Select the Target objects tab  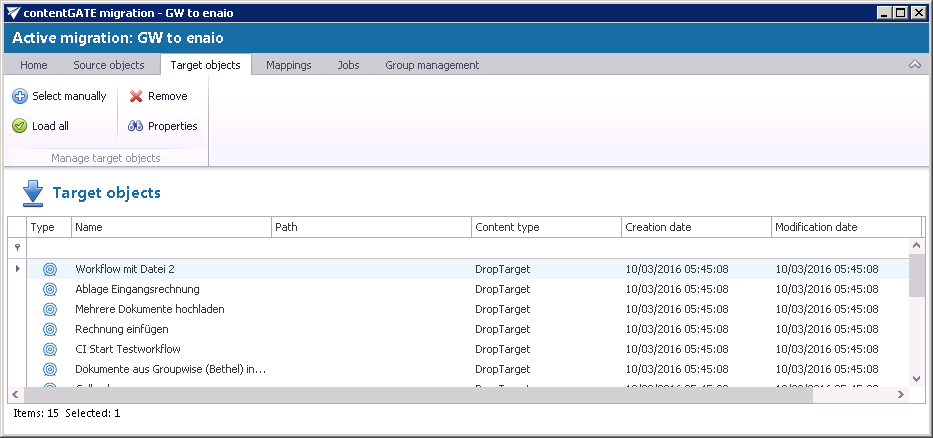pyautogui.click(x=205, y=65)
